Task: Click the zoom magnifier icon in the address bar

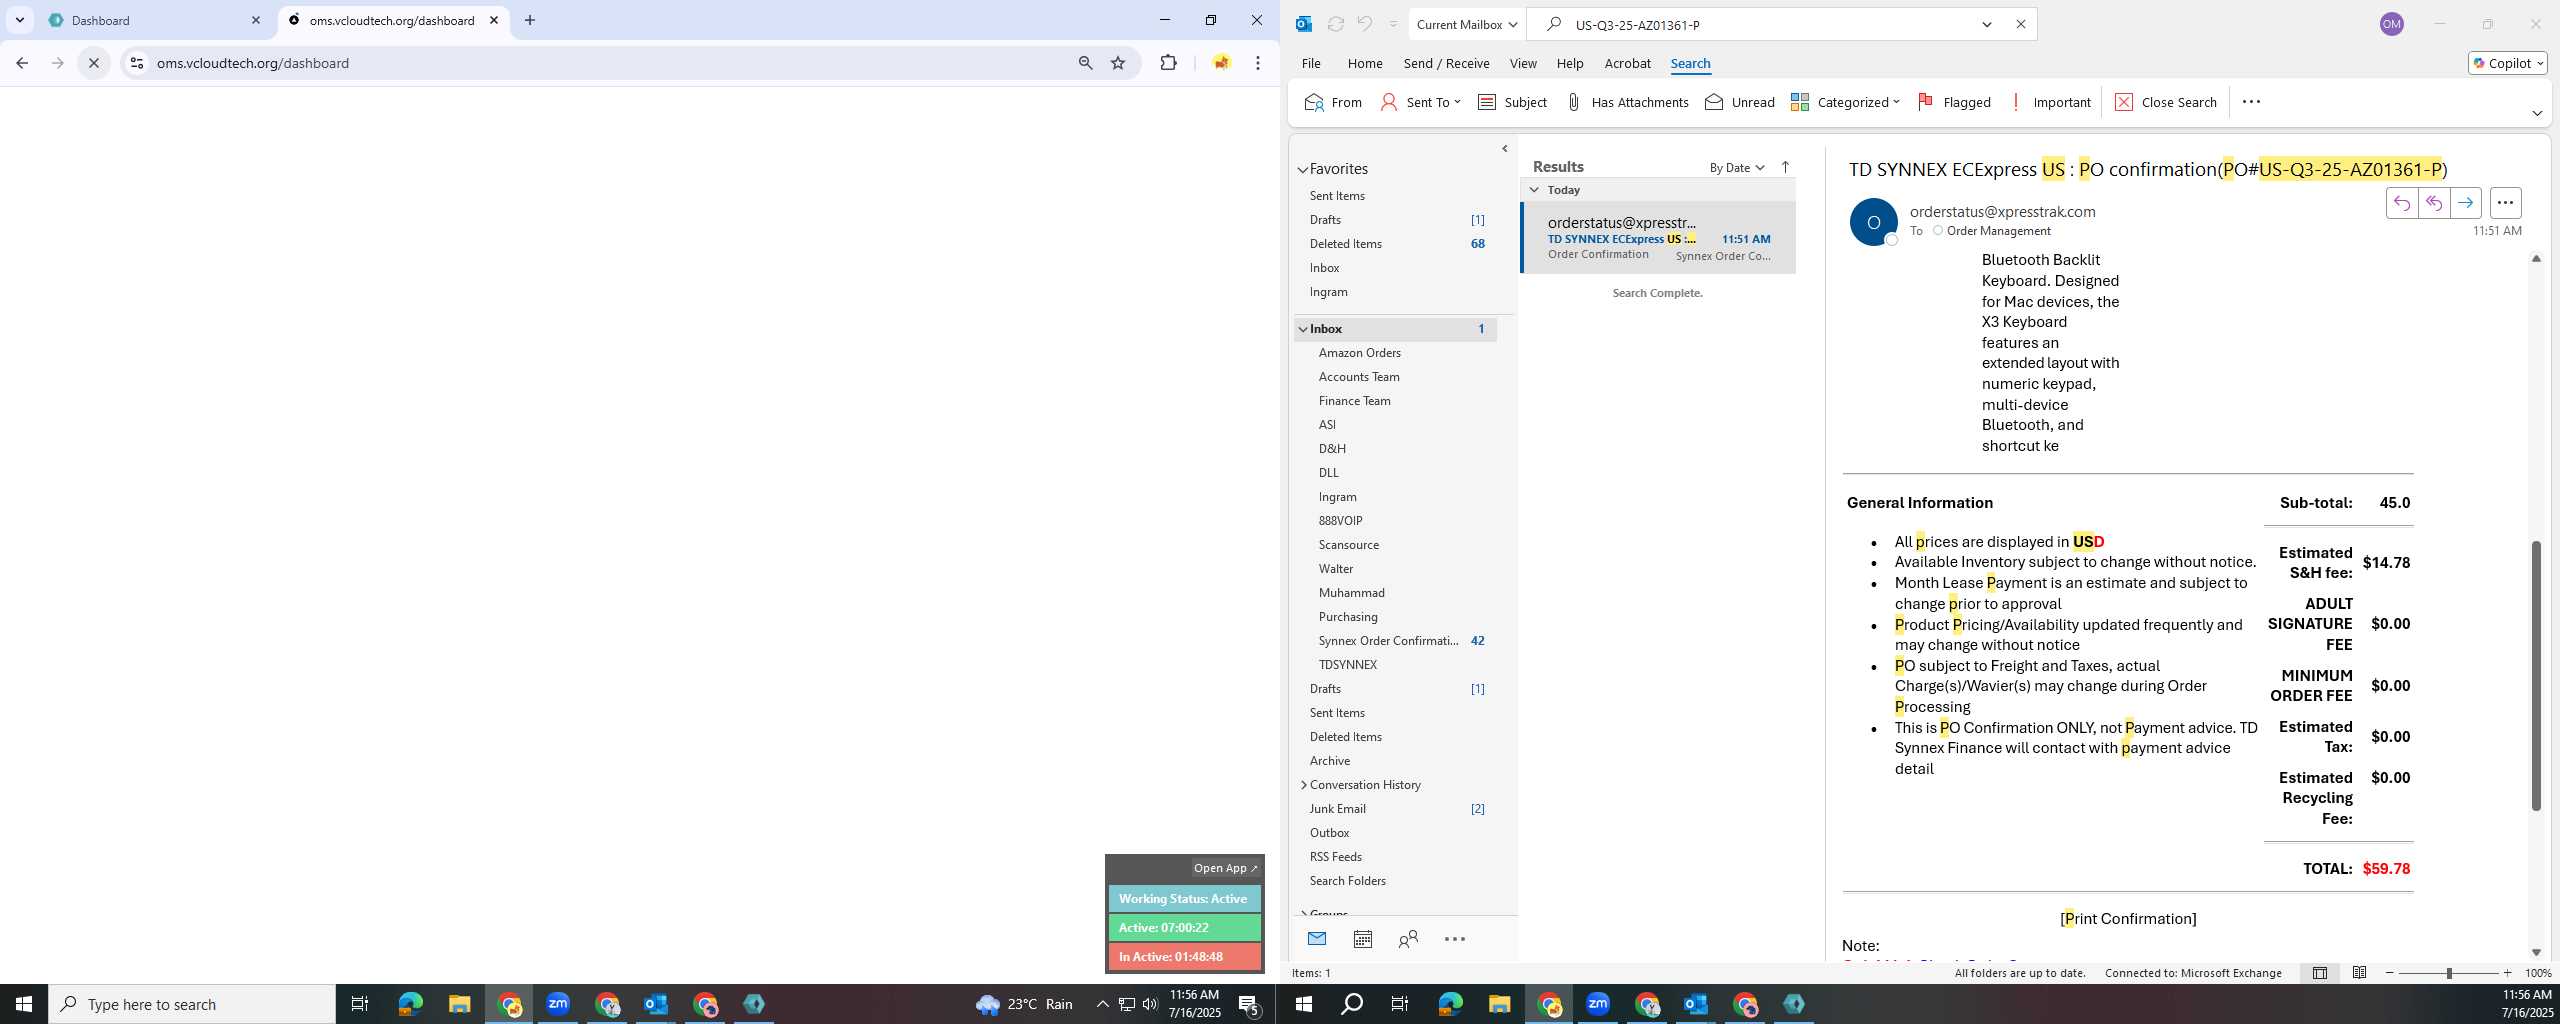Action: (1085, 63)
